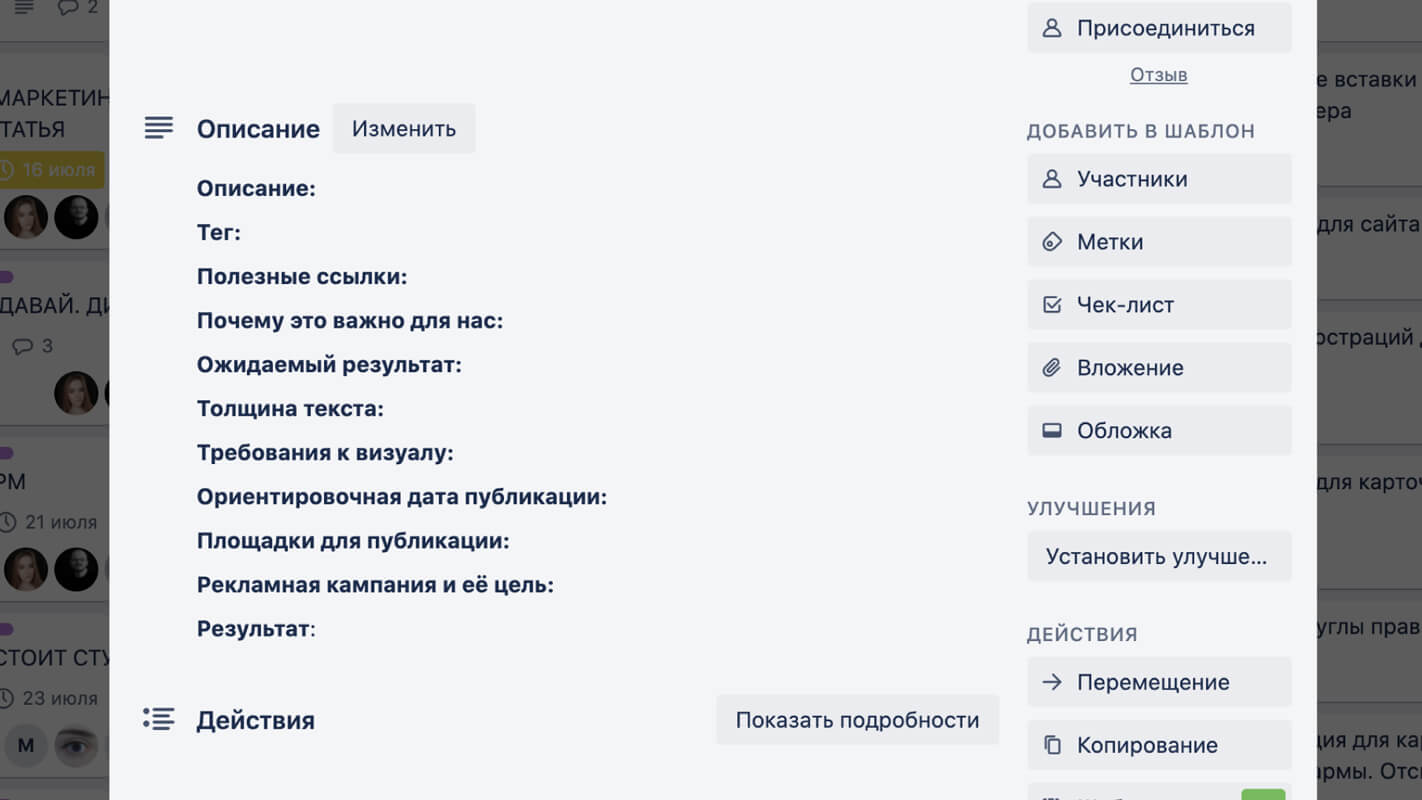Click the lines icon beside the Описание heading
The width and height of the screenshot is (1422, 800).
tap(158, 128)
